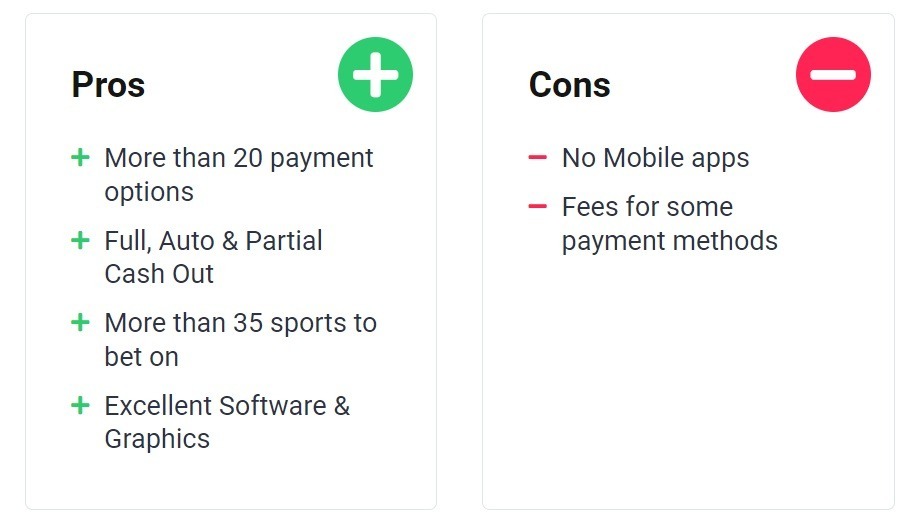
Task: Click green plus beside 'More than 35 sports'
Action: click(80, 323)
